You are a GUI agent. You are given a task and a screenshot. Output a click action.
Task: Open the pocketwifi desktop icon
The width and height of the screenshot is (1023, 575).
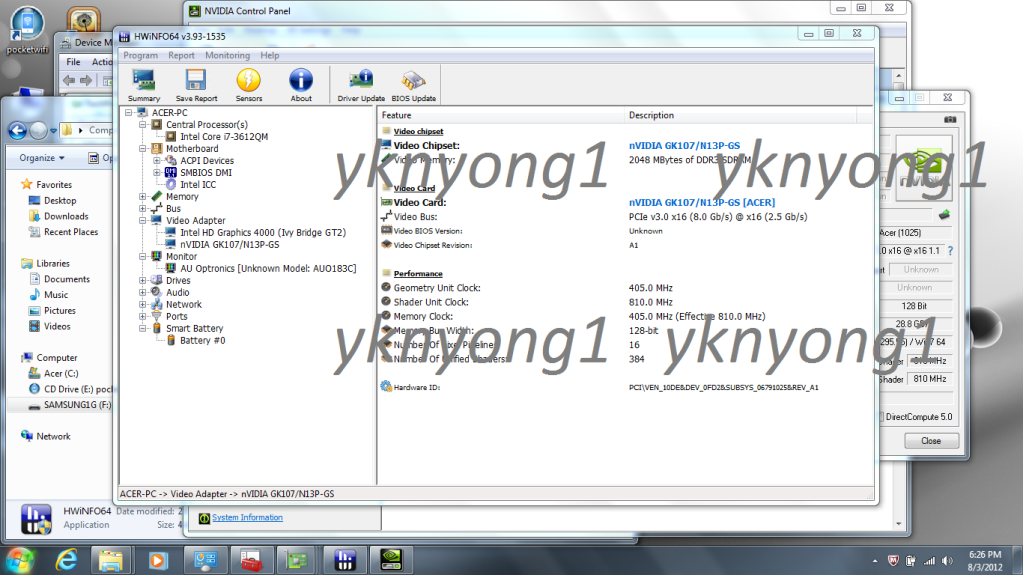coord(27,31)
